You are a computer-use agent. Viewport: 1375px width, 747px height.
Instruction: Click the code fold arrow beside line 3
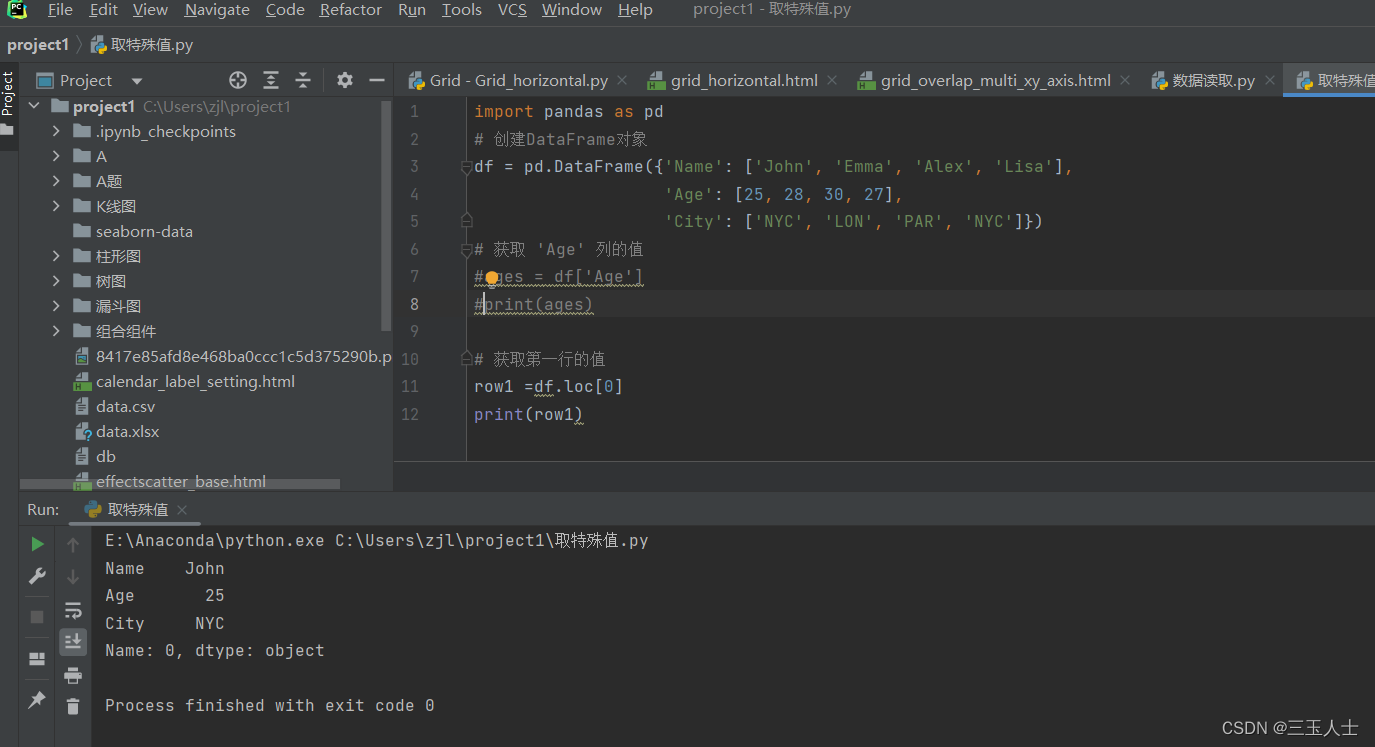[x=465, y=166]
